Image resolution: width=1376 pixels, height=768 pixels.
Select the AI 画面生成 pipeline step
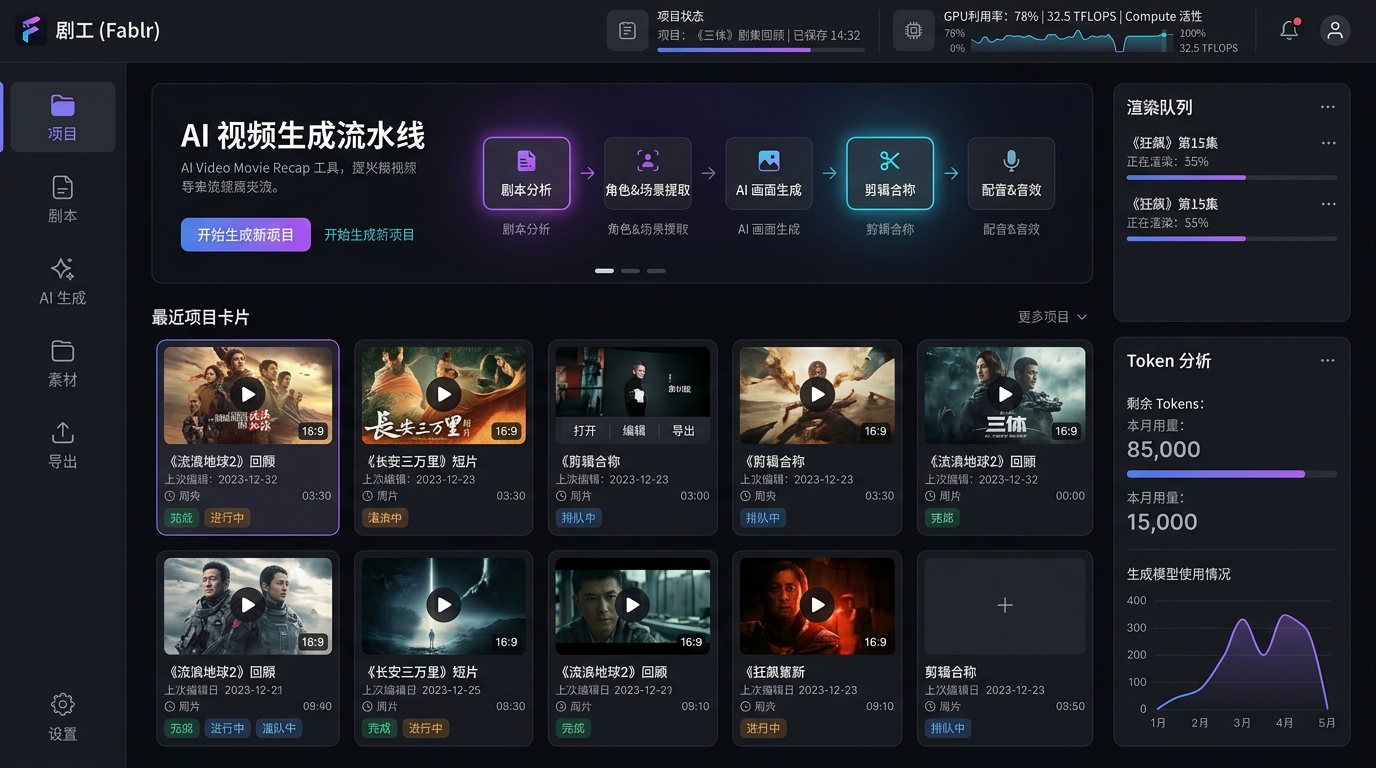click(x=769, y=173)
